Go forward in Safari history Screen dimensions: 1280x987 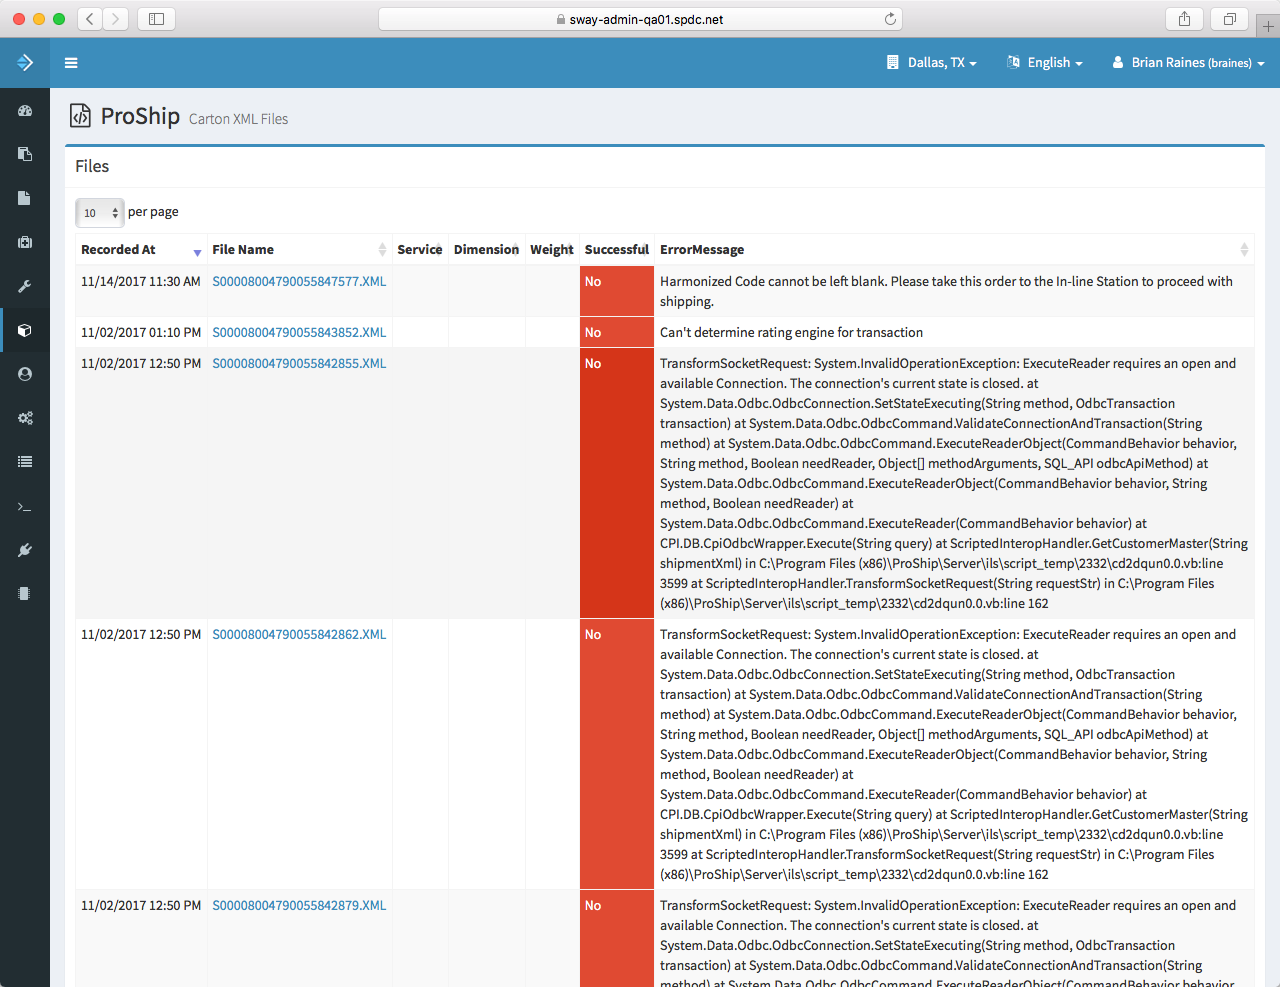pyautogui.click(x=116, y=19)
